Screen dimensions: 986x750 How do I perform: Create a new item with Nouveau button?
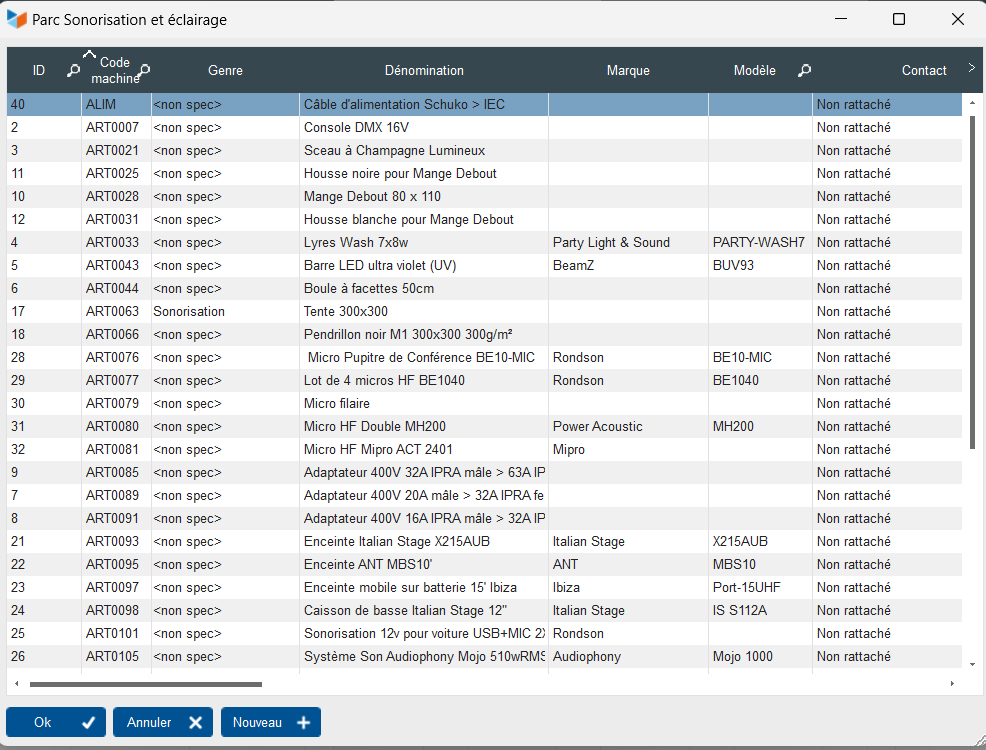(270, 722)
